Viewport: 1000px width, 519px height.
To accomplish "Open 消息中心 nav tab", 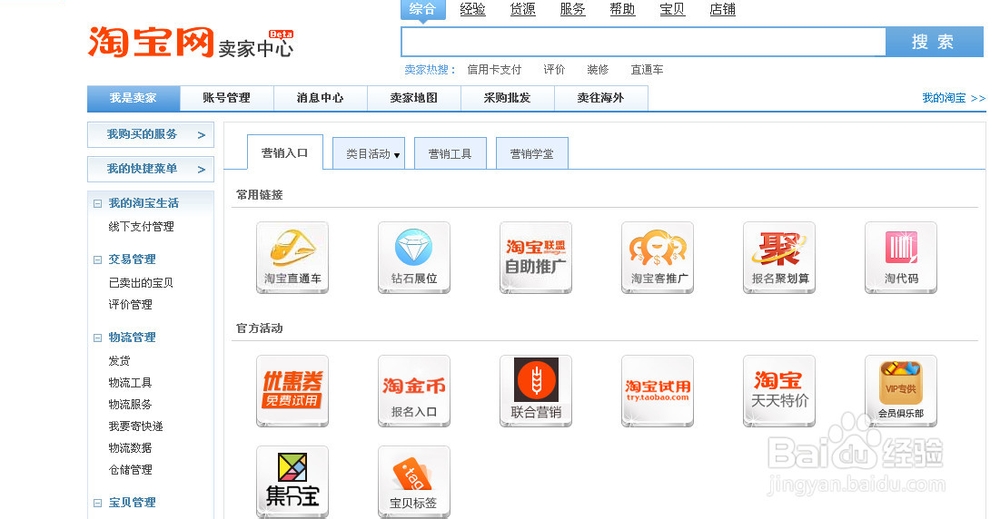I will tap(320, 98).
